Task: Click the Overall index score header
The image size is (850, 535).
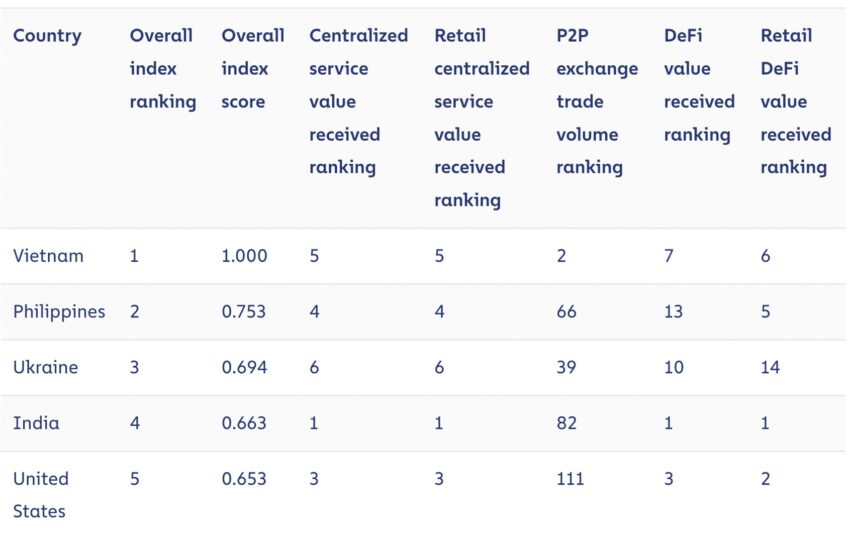Action: (x=253, y=68)
